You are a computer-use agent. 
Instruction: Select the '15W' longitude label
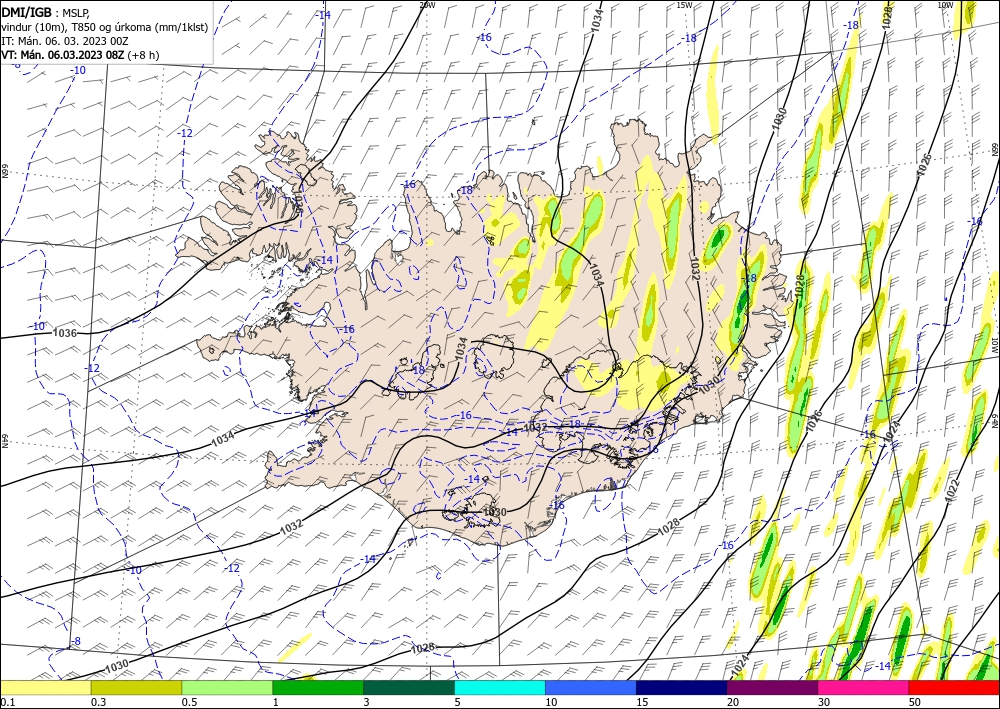pos(684,5)
